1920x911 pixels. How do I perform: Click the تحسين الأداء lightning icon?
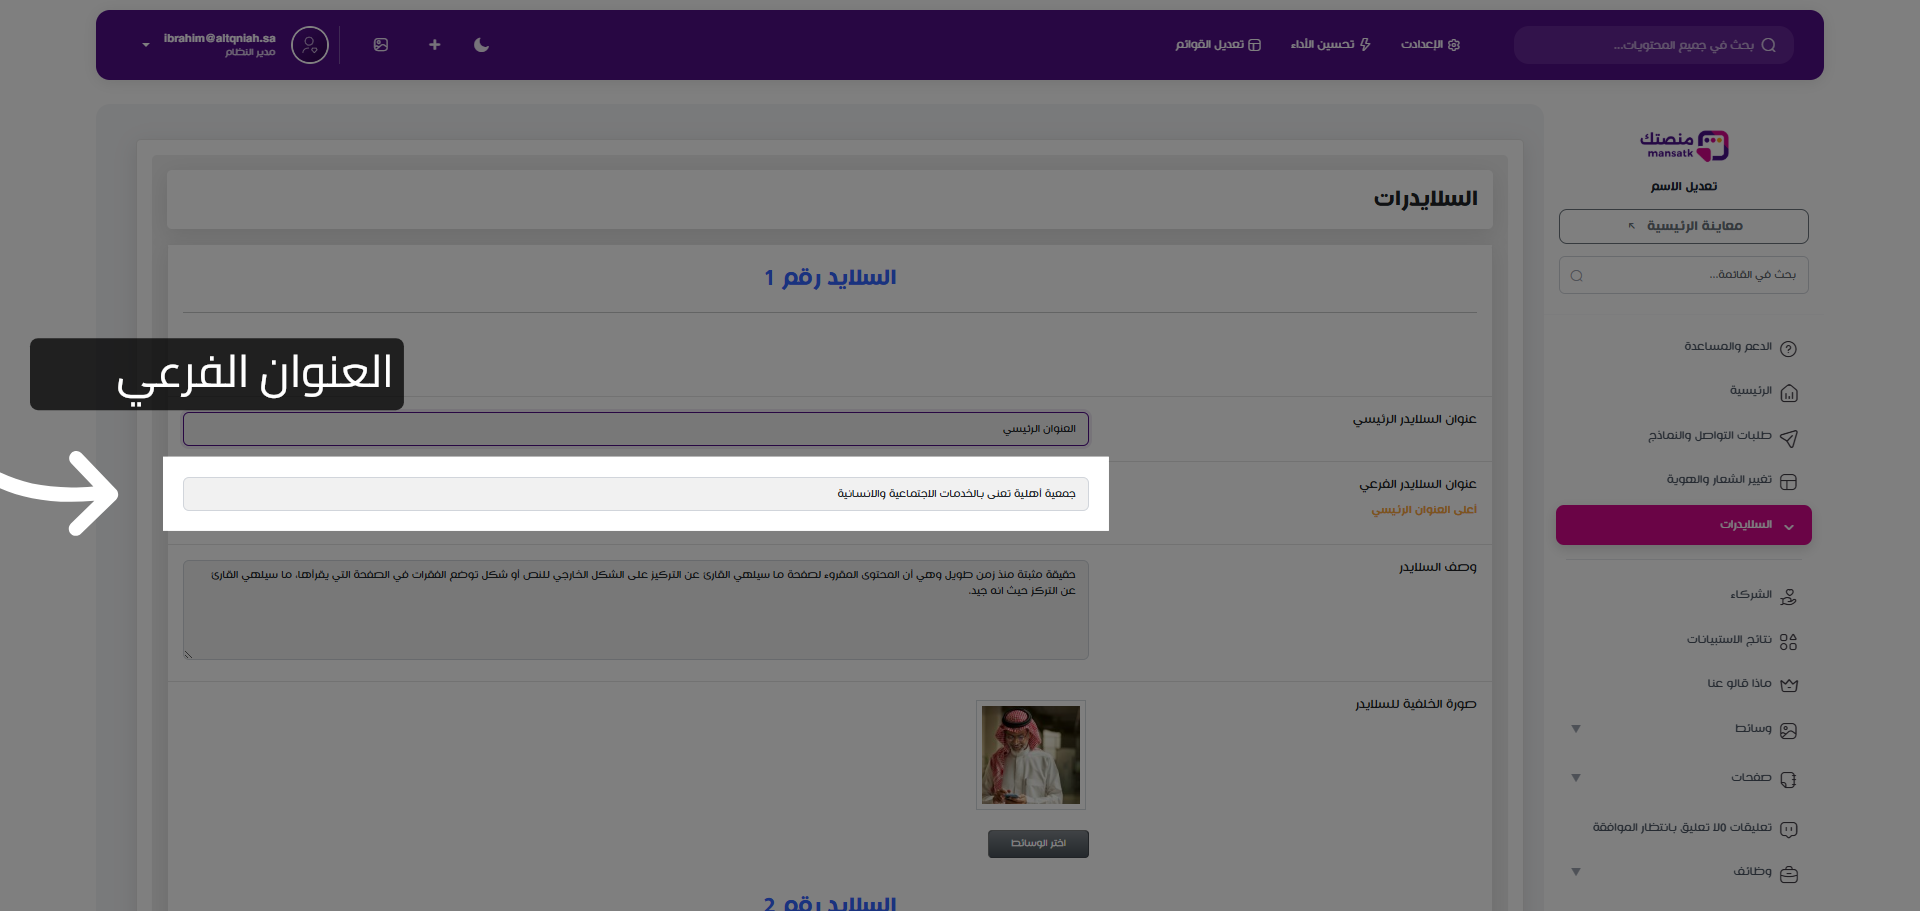[1366, 45]
